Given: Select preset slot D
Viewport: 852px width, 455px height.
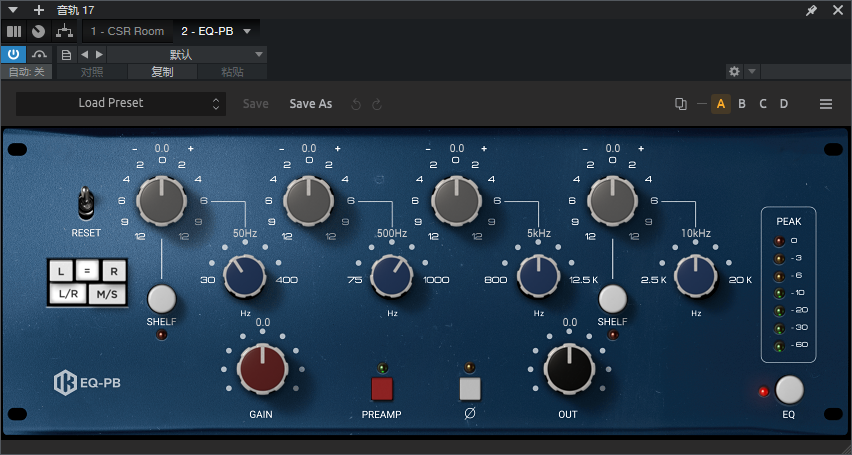Looking at the screenshot, I should pos(784,104).
